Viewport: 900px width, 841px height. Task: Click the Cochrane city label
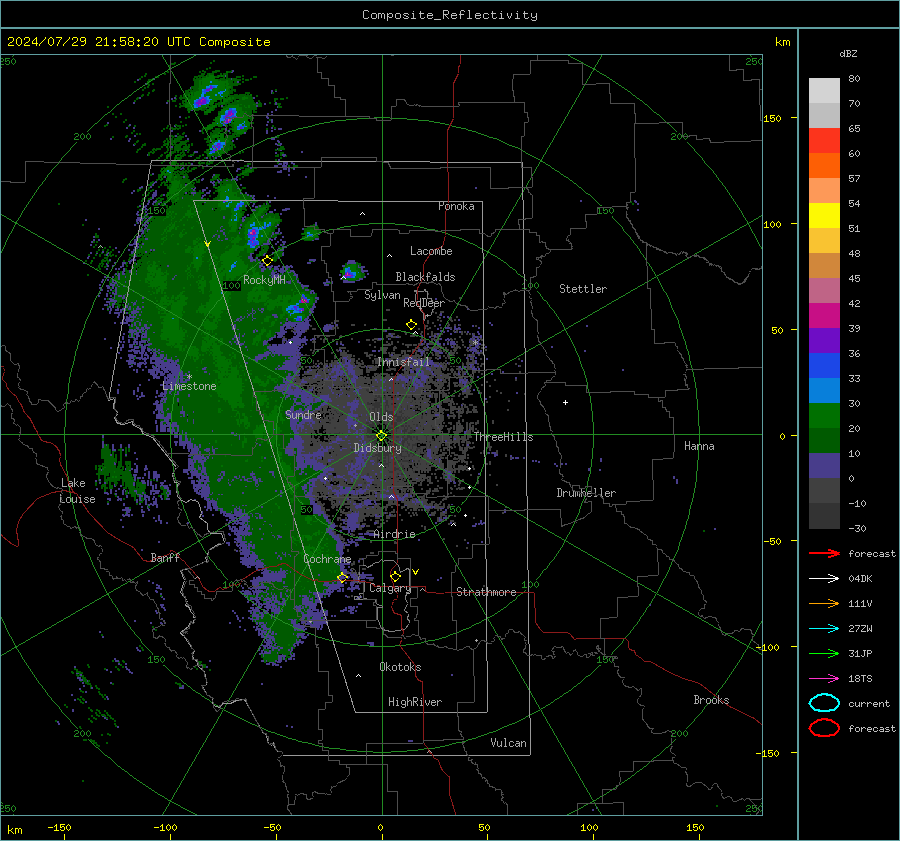tap(327, 559)
